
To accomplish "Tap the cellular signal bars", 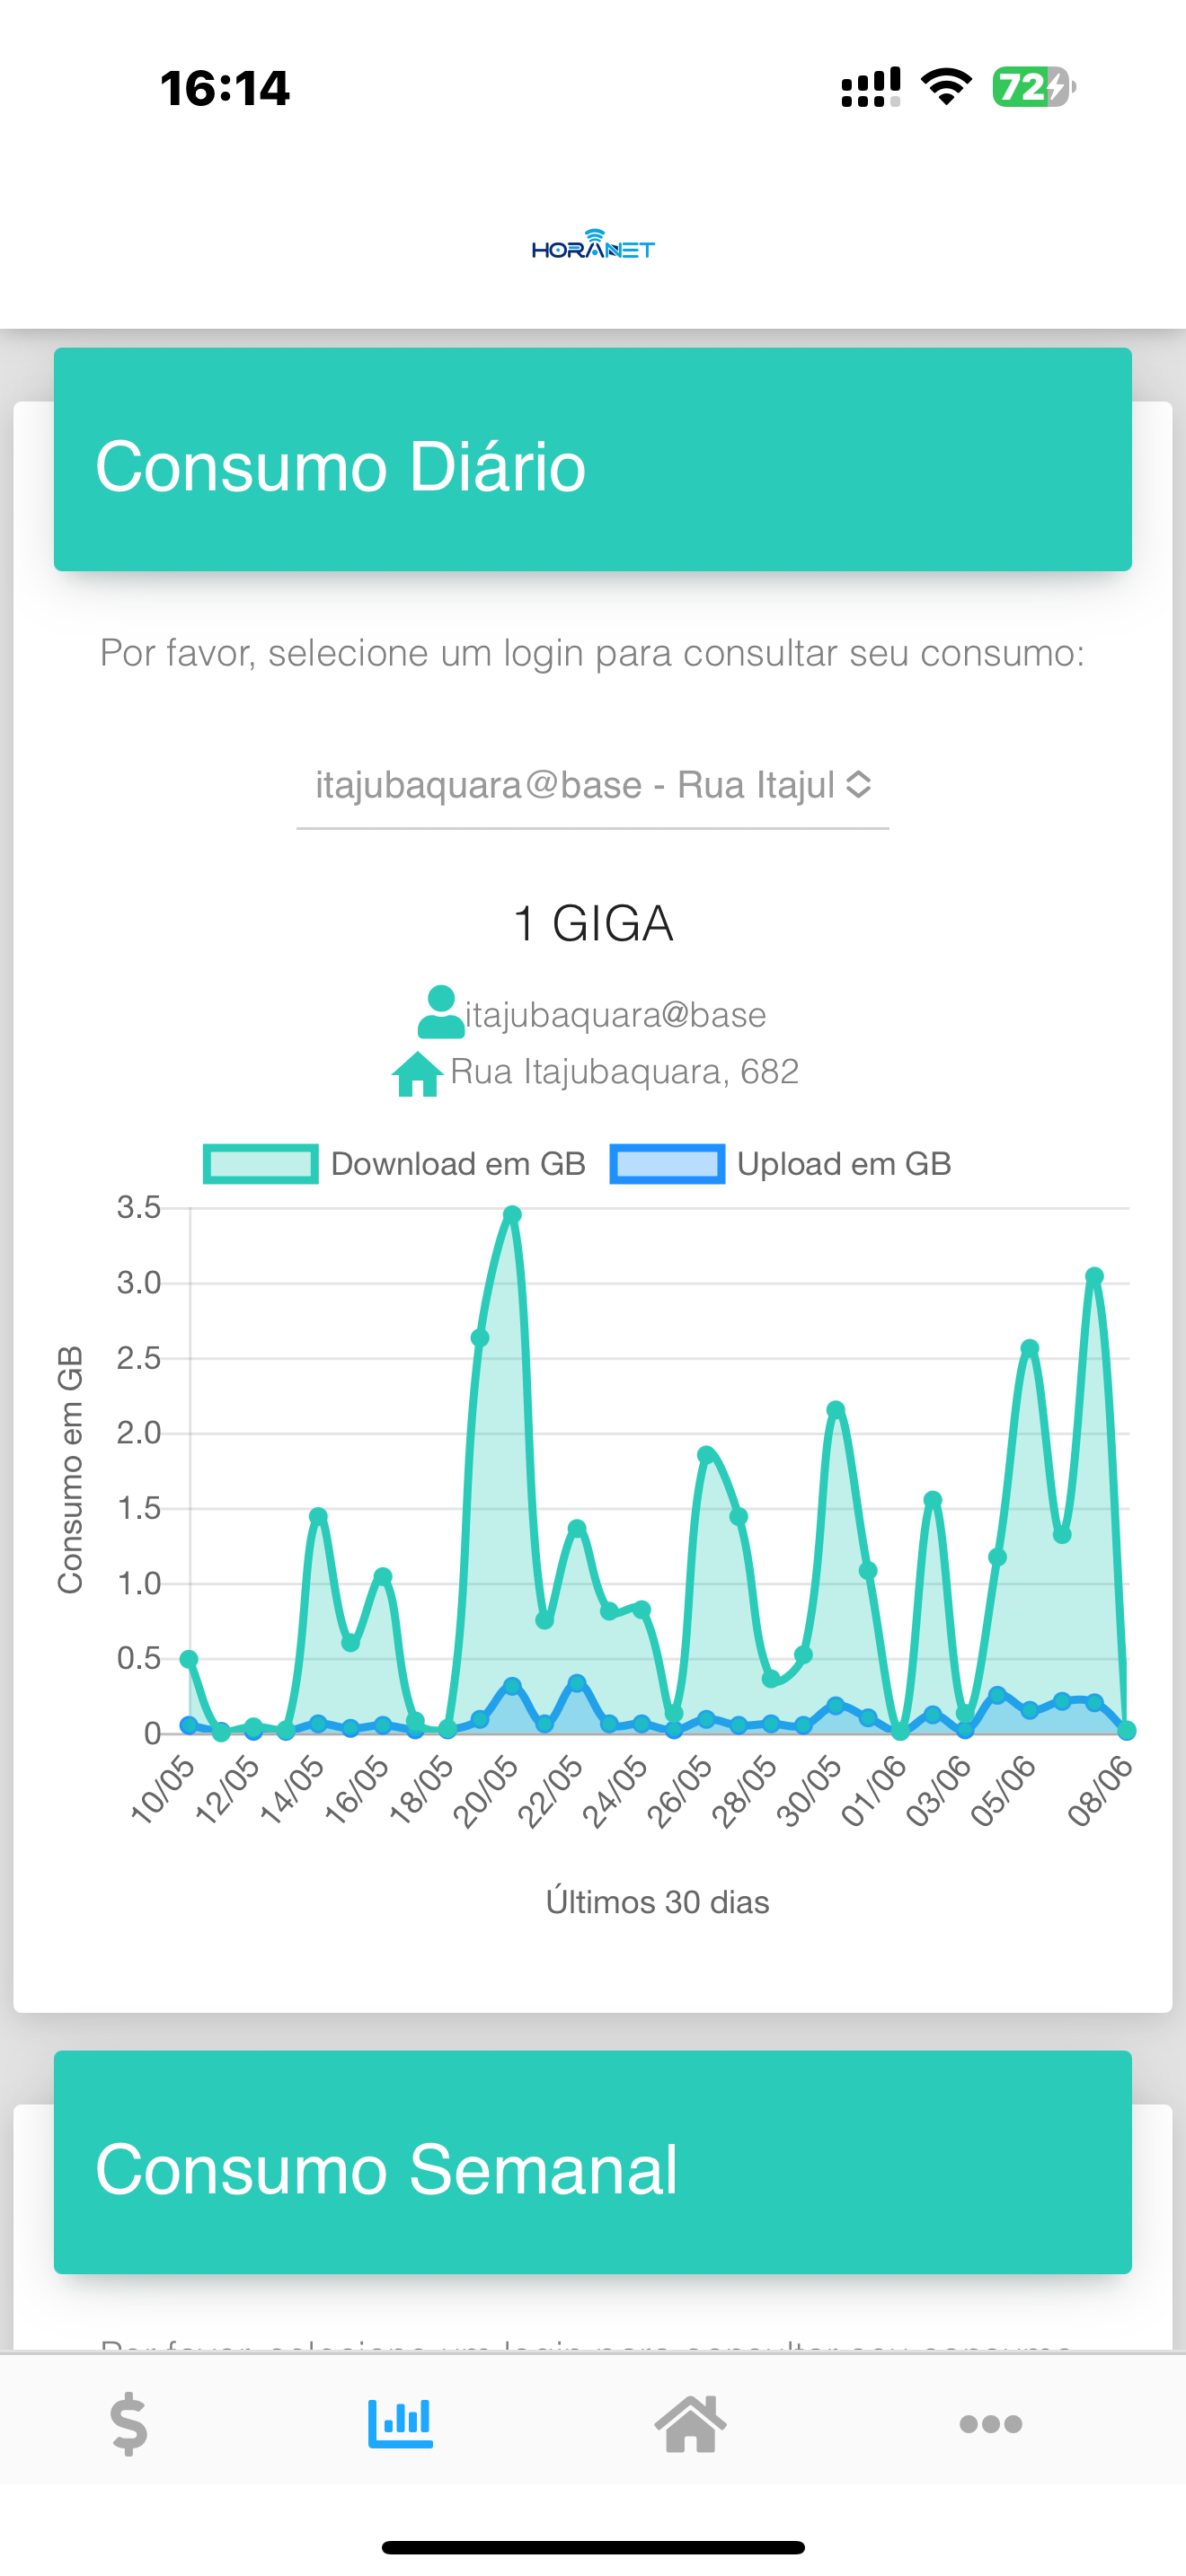I will (871, 87).
